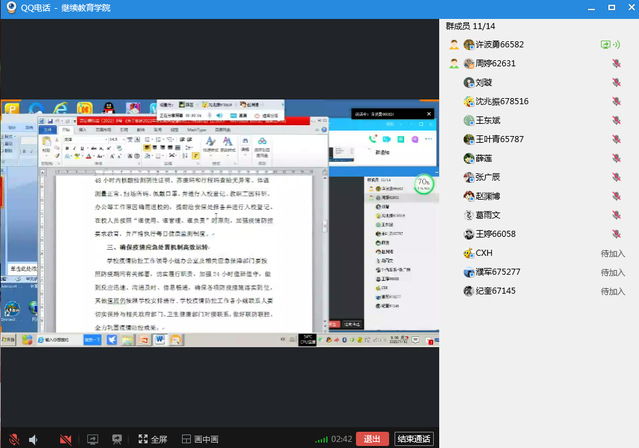Unmute your microphone in the call bar

[x=13, y=439]
